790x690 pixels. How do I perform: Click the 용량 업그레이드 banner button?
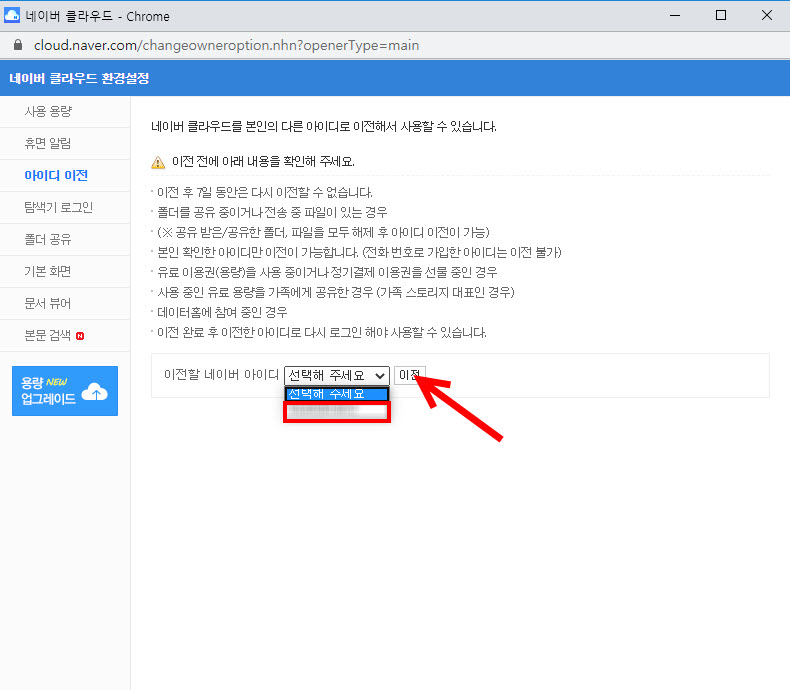65,391
